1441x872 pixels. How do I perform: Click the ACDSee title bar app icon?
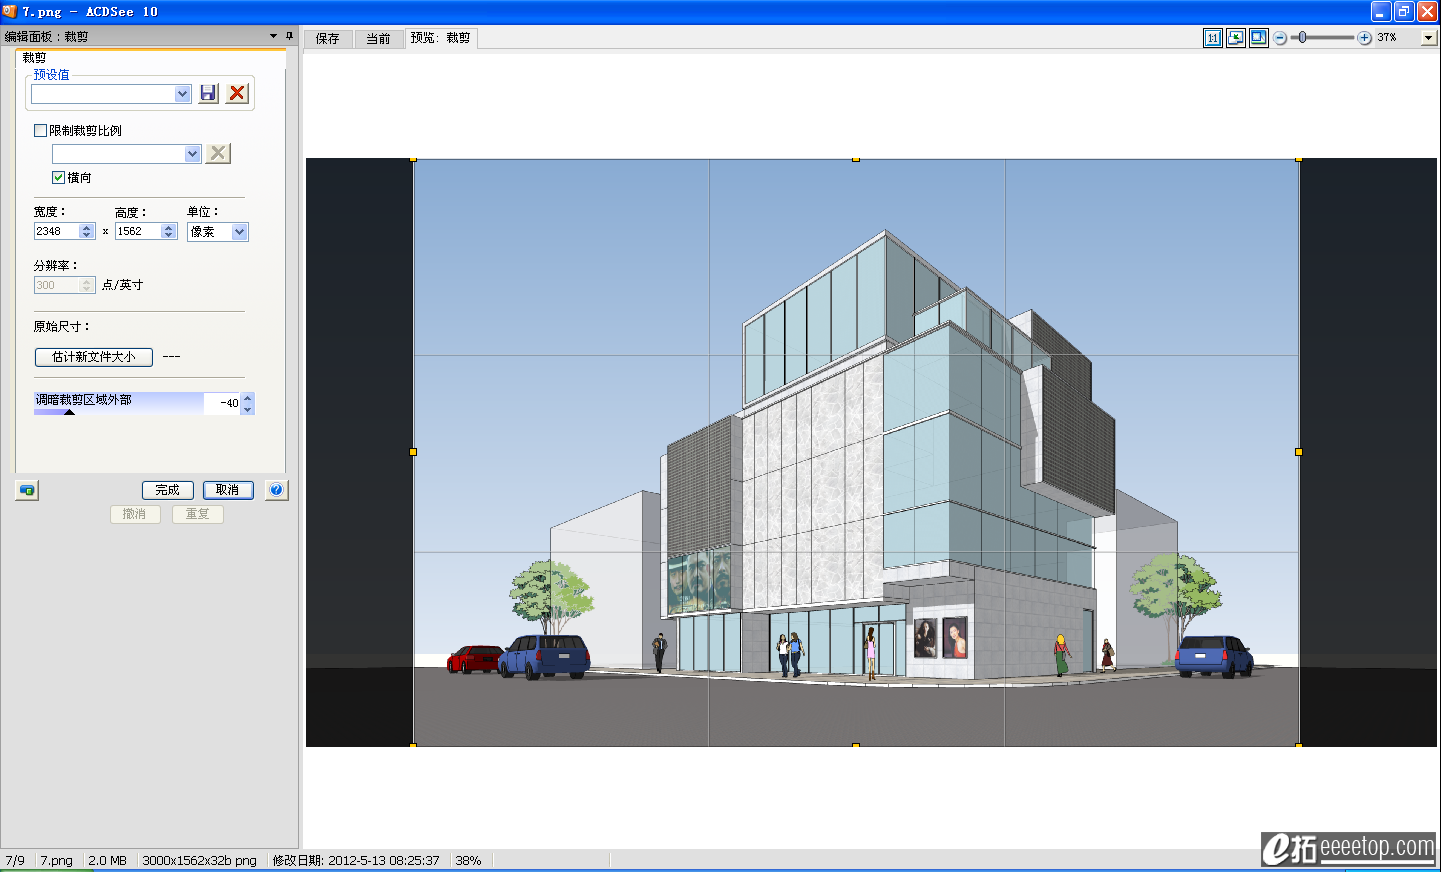pos(10,11)
